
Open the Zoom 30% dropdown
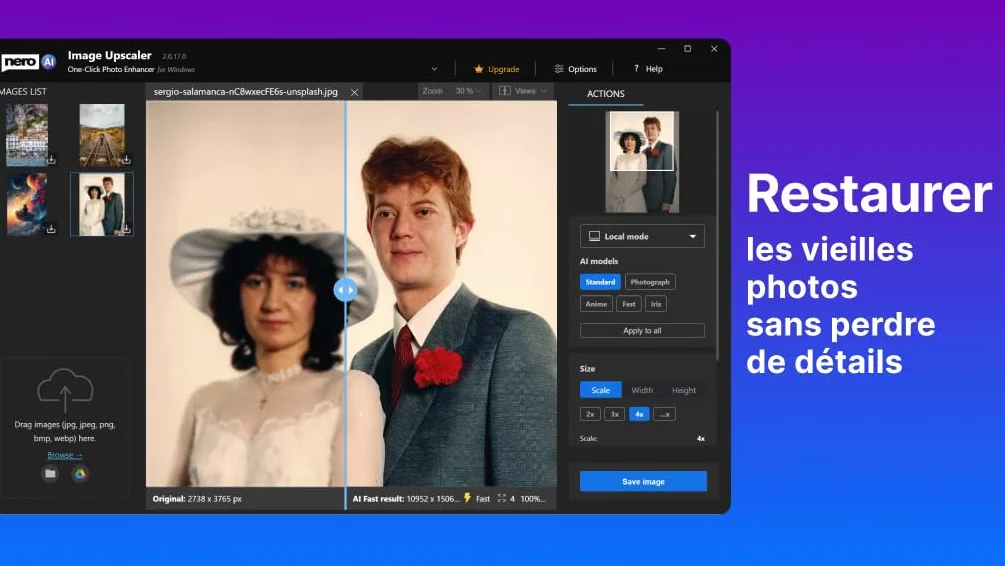452,91
